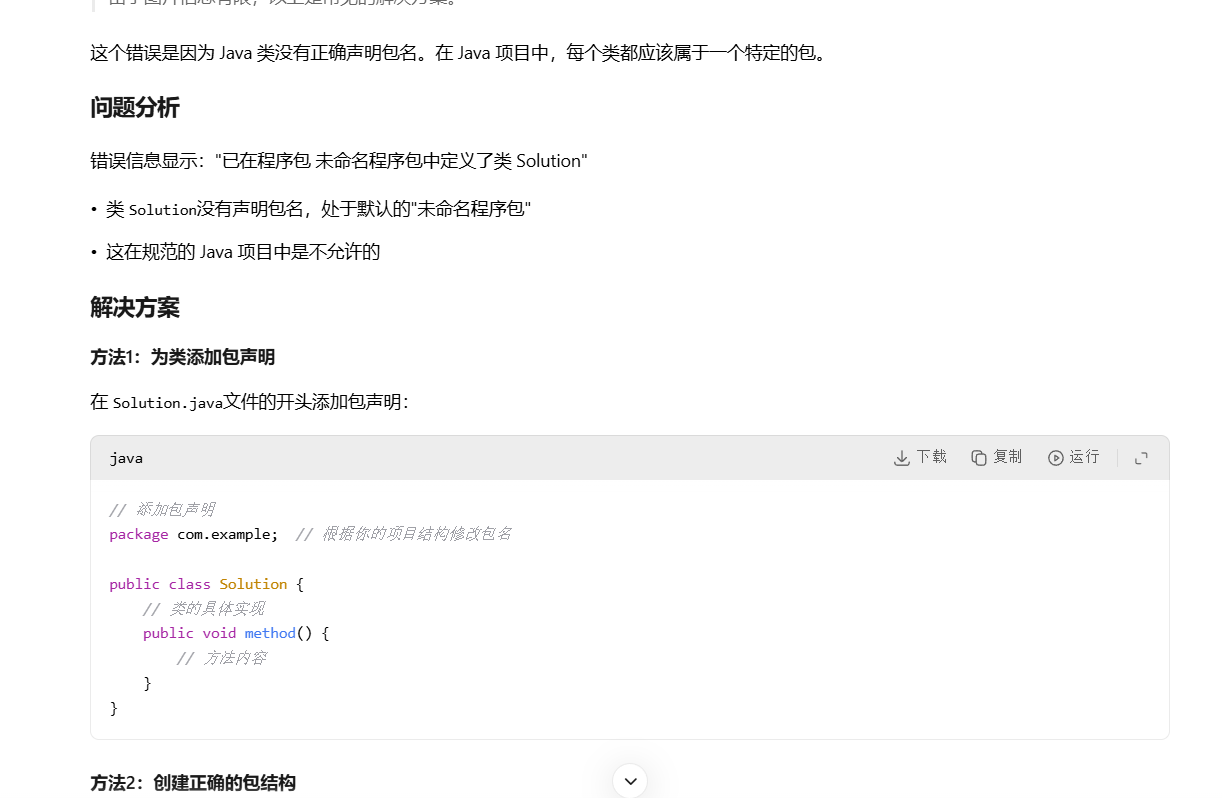This screenshot has width=1222, height=798.
Task: Select the java language label on the code block
Action: coord(126,457)
